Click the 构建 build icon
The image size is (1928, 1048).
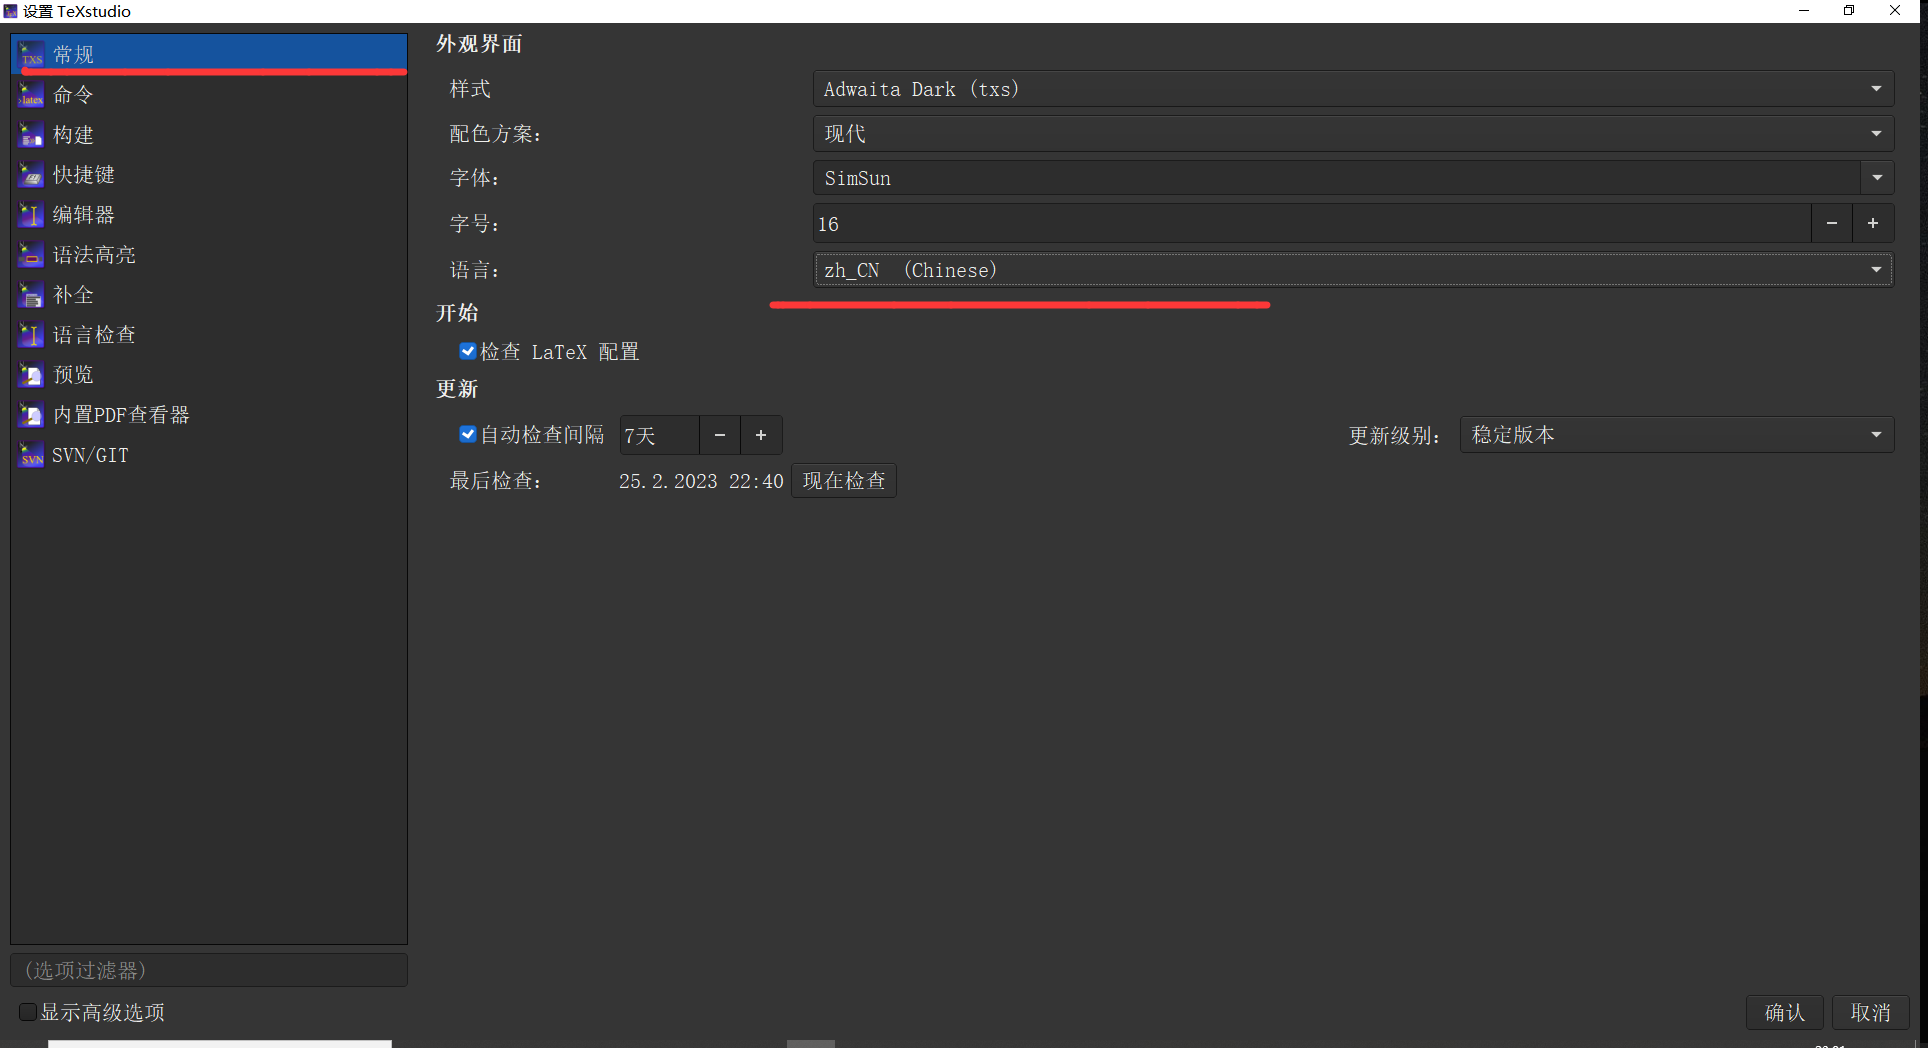pos(32,135)
